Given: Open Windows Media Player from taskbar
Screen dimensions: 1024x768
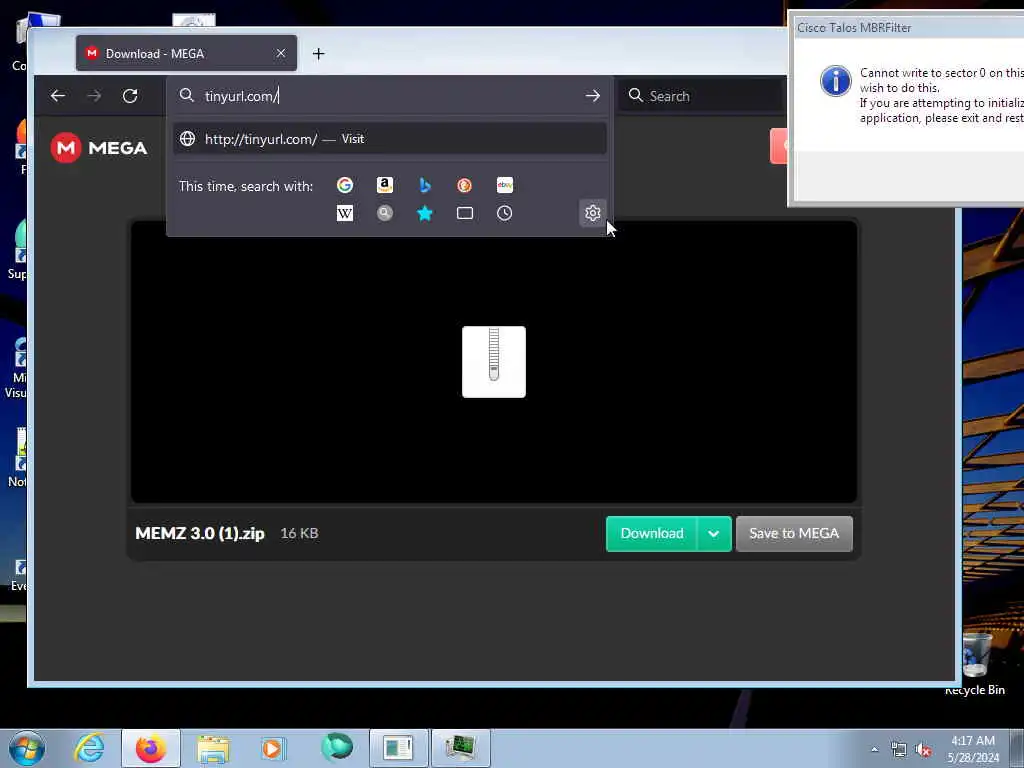Looking at the screenshot, I should pos(274,748).
